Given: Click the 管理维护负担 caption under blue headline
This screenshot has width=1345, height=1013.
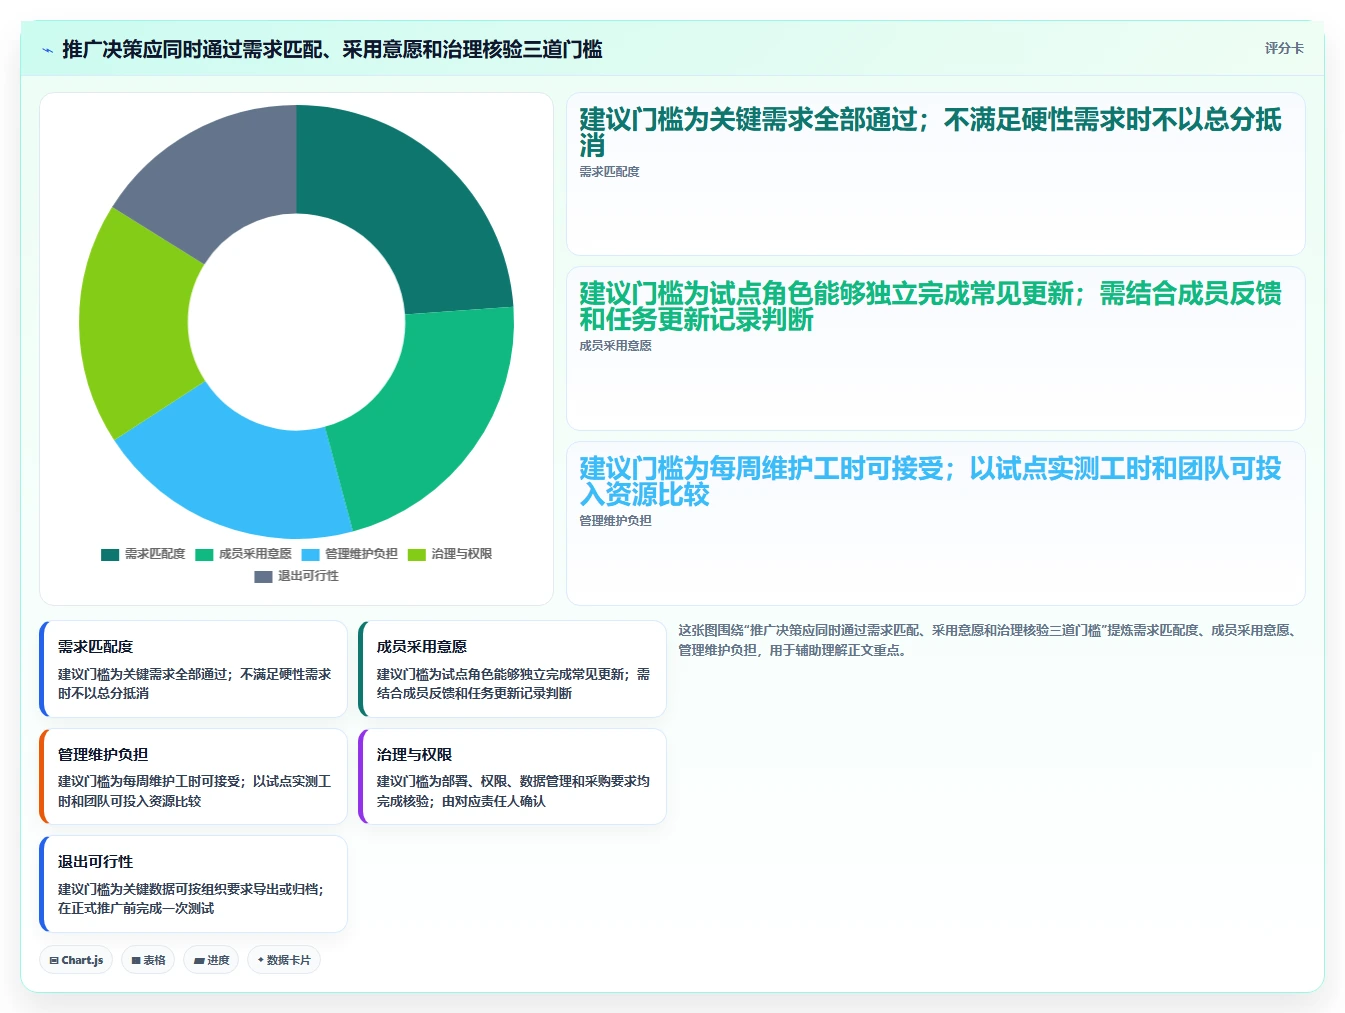Looking at the screenshot, I should [615, 521].
